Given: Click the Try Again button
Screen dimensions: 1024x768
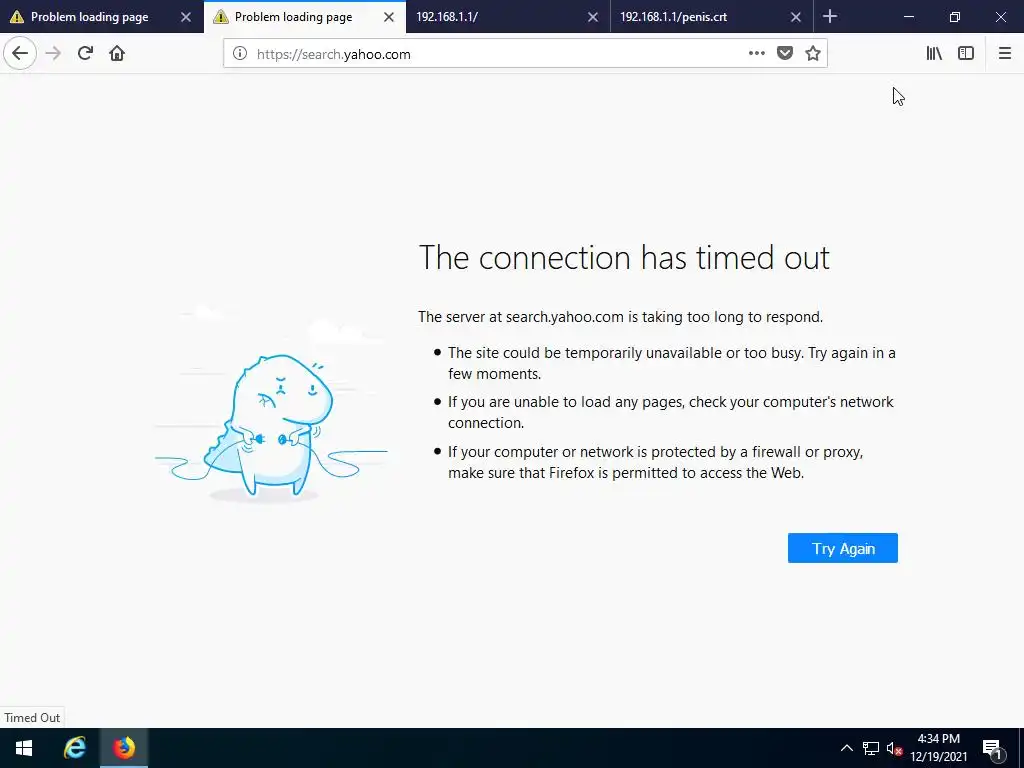Looking at the screenshot, I should coord(842,548).
